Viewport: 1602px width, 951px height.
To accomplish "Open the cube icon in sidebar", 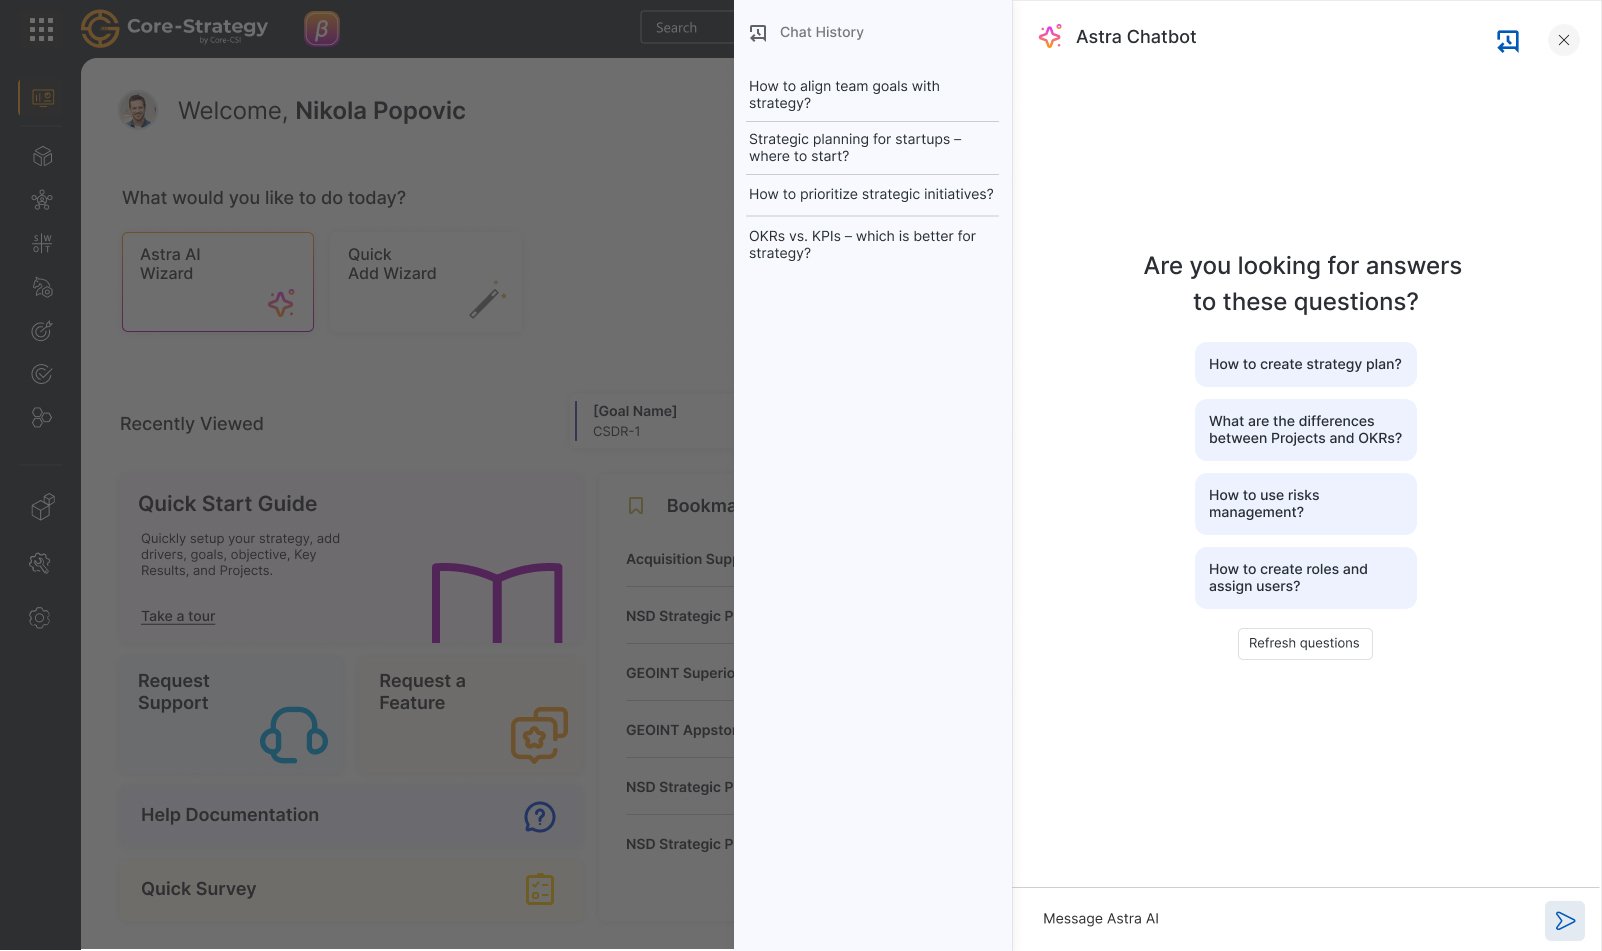I will coord(42,156).
